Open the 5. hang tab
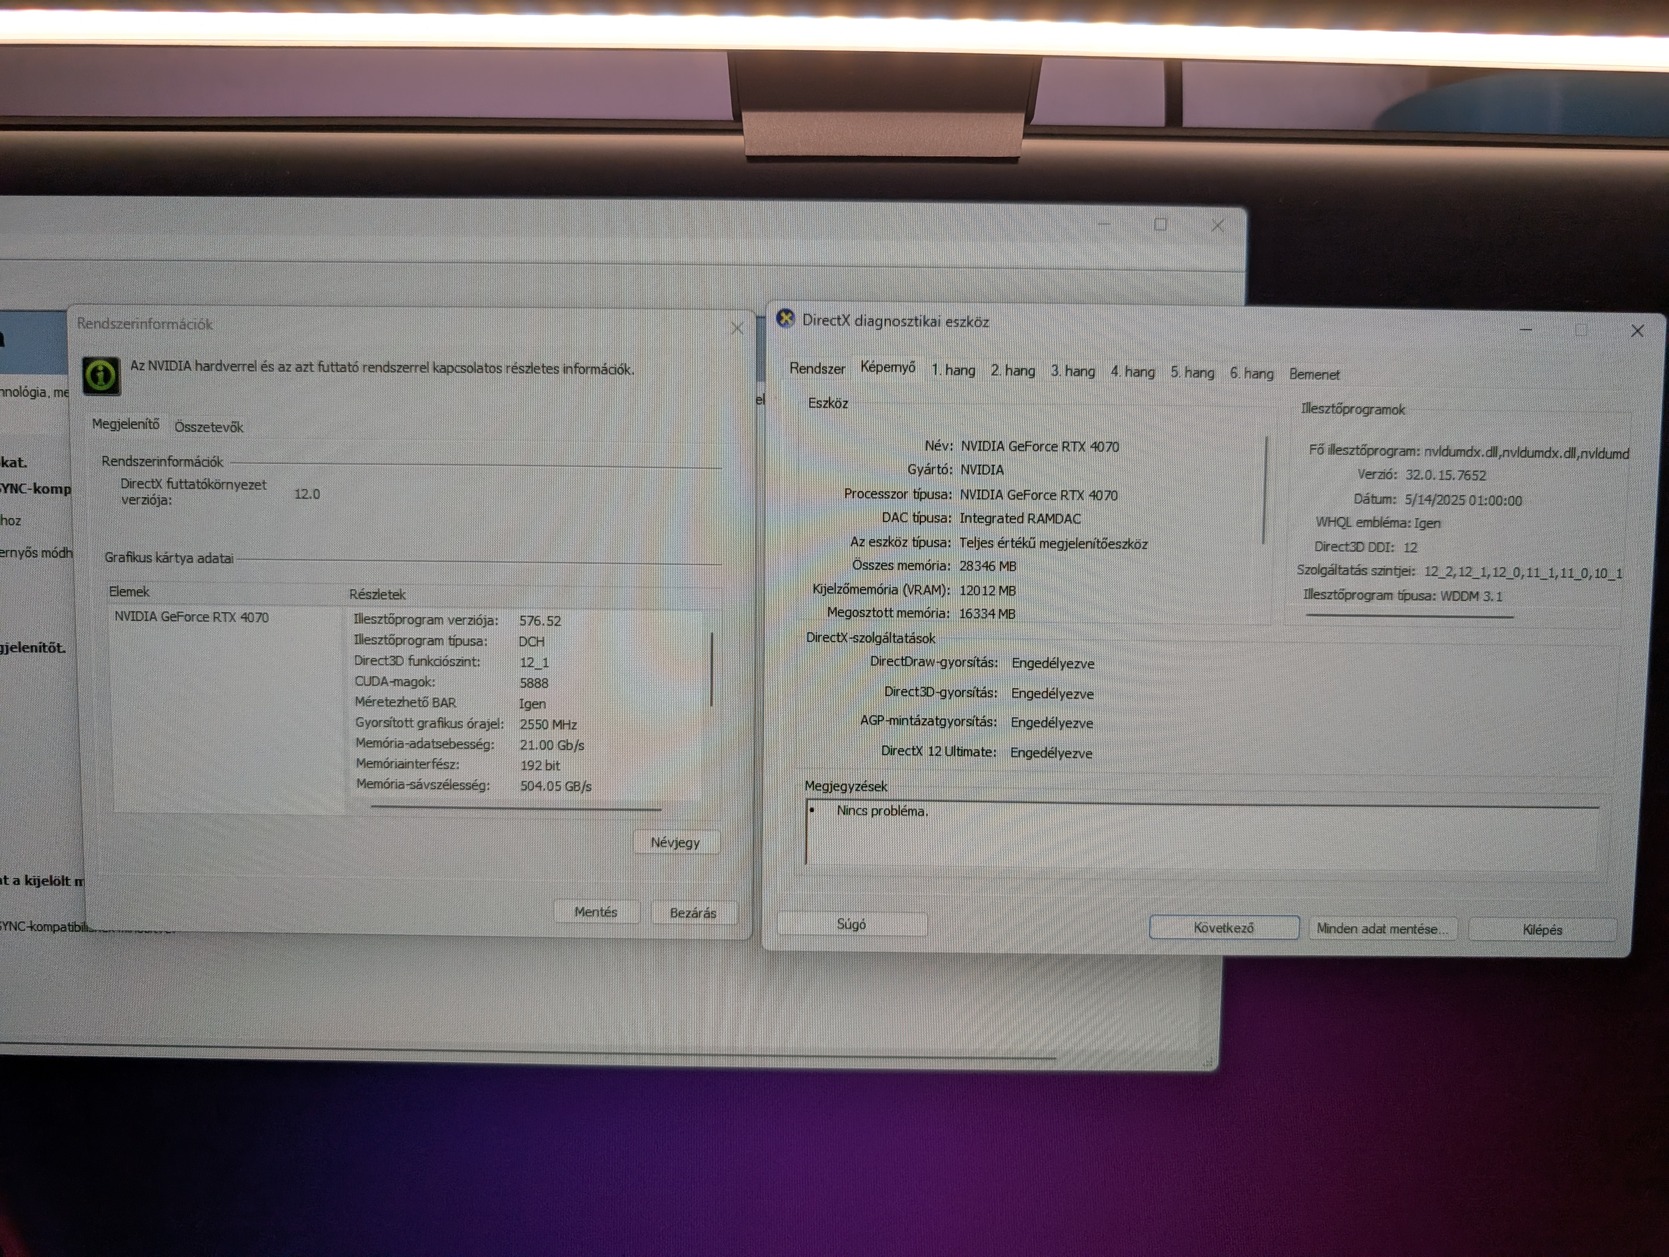 coord(1192,373)
